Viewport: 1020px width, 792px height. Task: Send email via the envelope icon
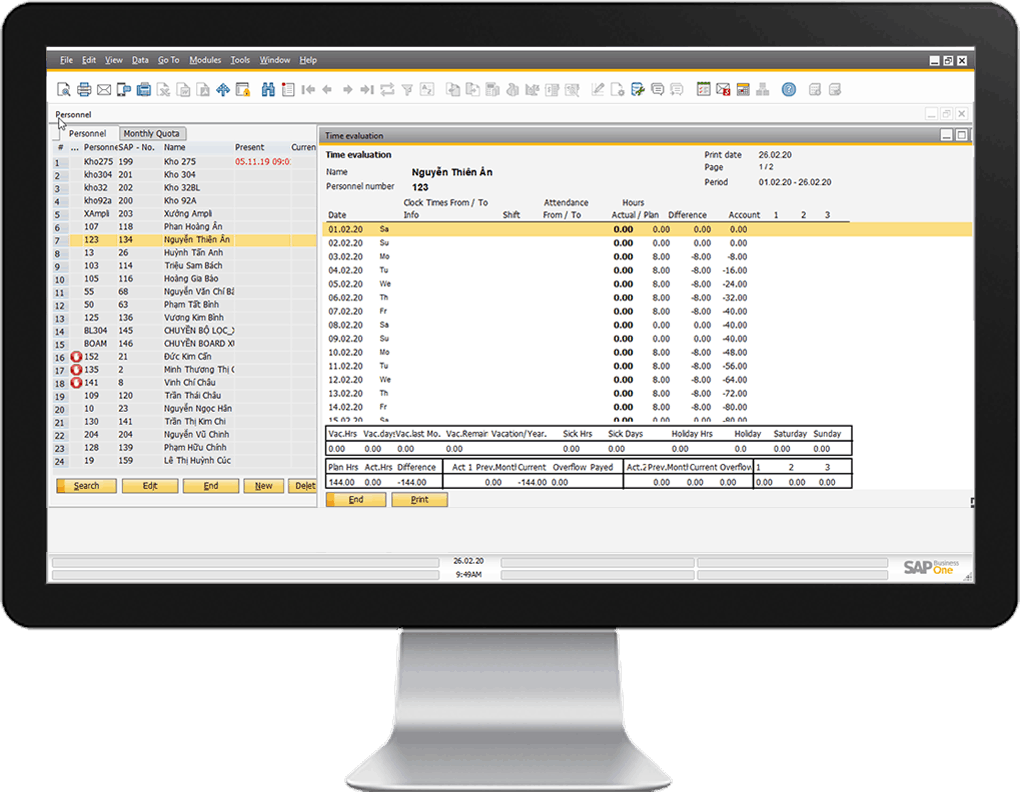click(103, 90)
